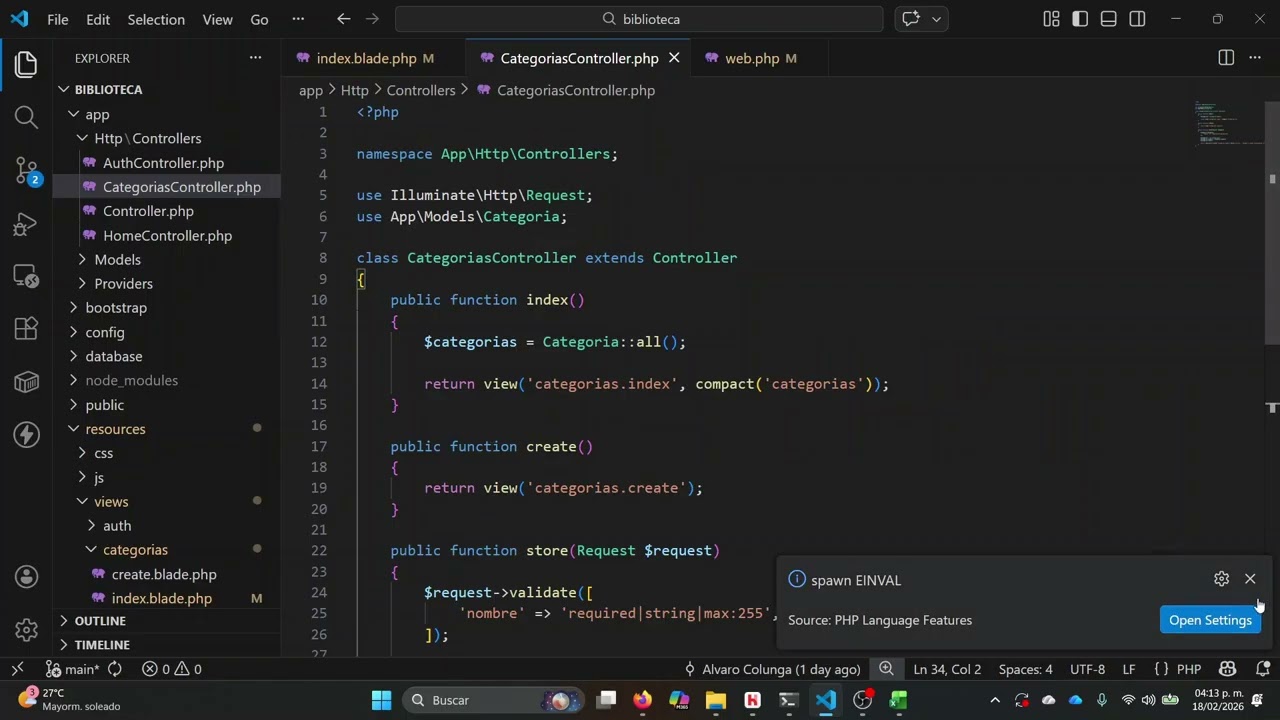Open the Search view in activity bar
This screenshot has height=720, width=1280.
[x=26, y=118]
